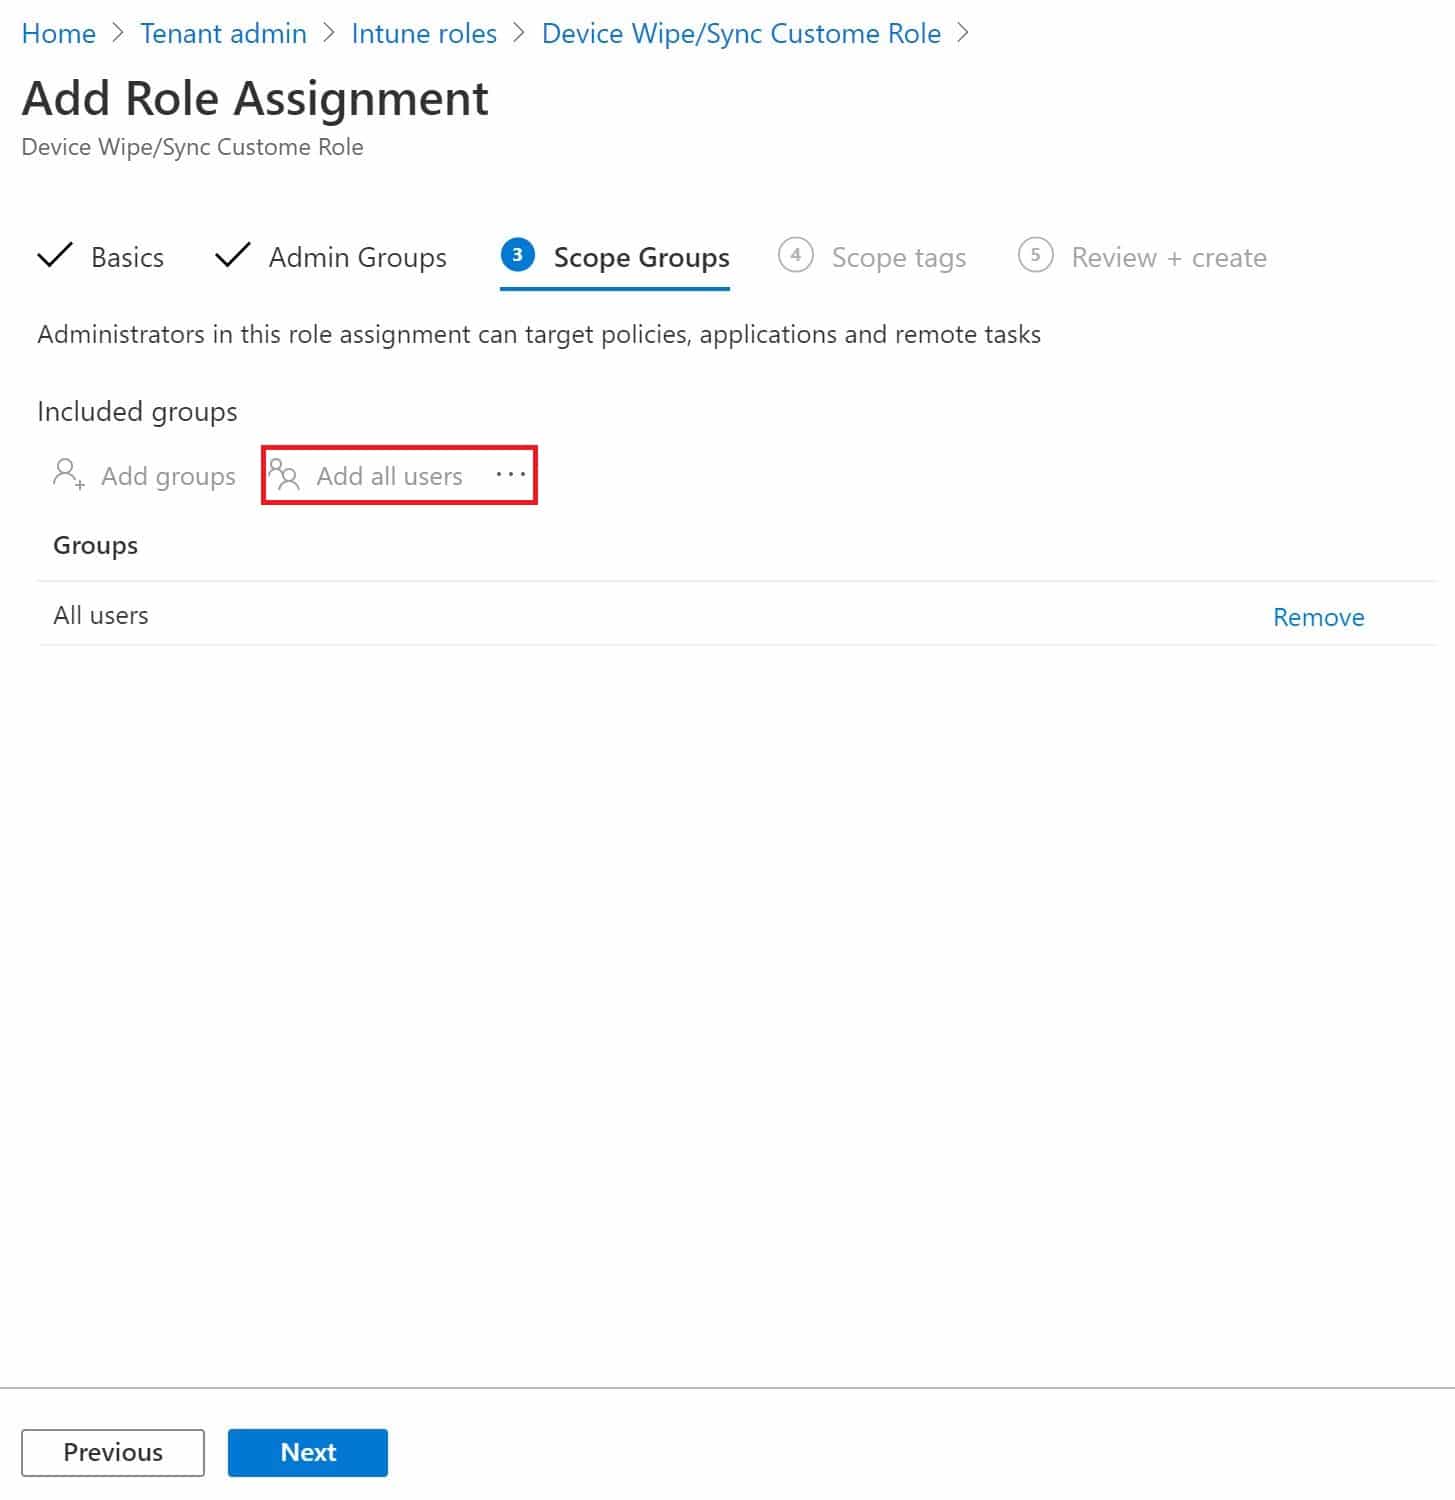Select the Add groups person icon
The width and height of the screenshot is (1455, 1500).
coord(66,475)
